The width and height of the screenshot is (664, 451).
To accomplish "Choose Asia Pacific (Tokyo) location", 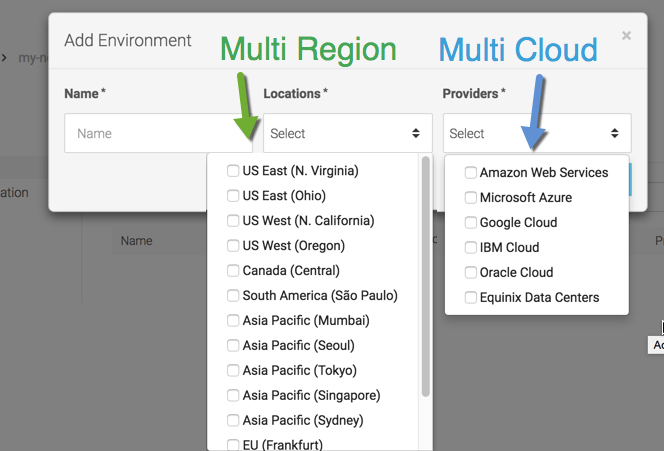I will click(x=233, y=371).
